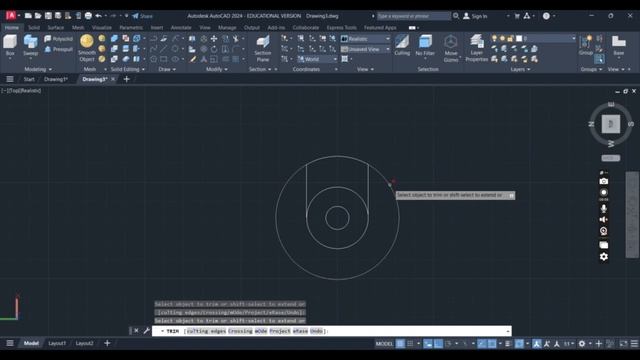The image size is (640, 360).
Task: Expand the Groups panel
Action: pos(591,69)
